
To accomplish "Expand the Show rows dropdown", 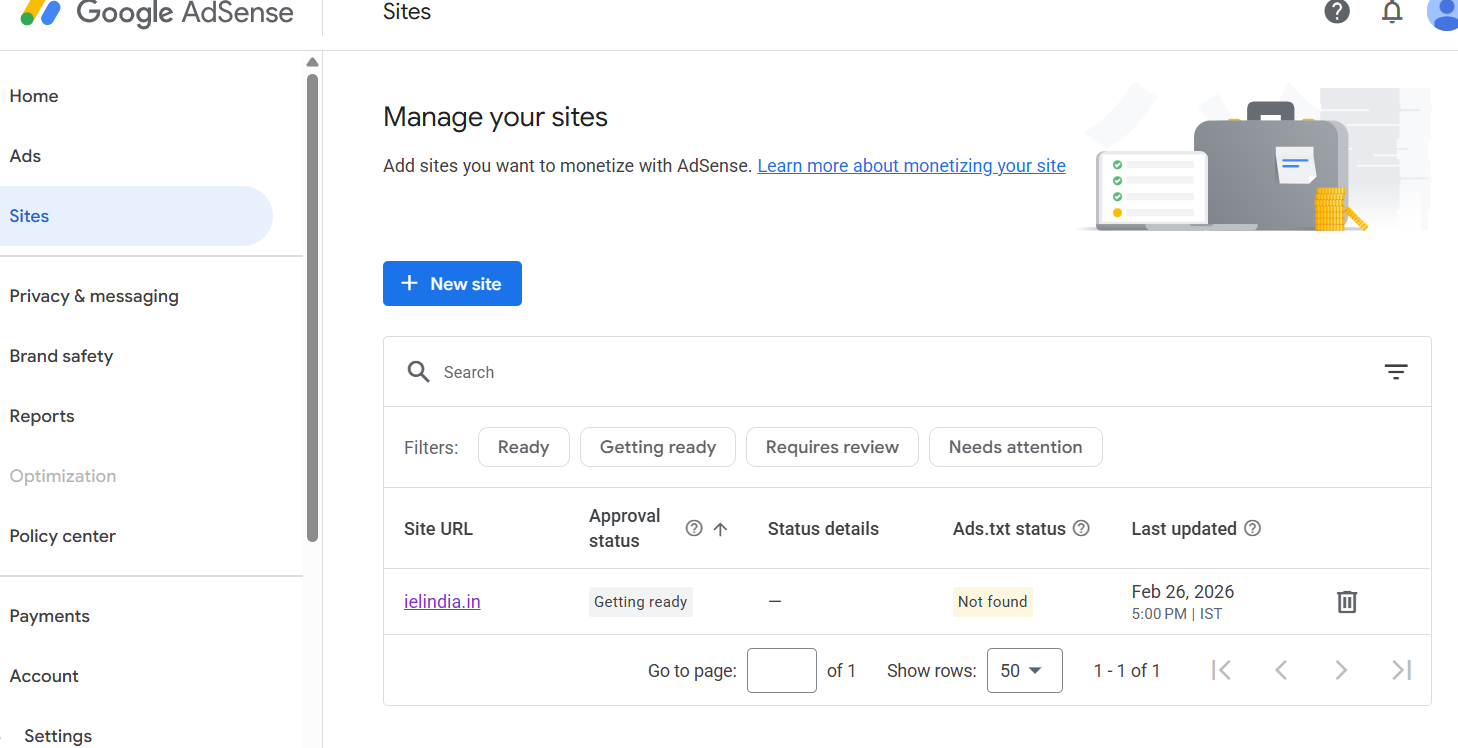I will pos(1024,670).
